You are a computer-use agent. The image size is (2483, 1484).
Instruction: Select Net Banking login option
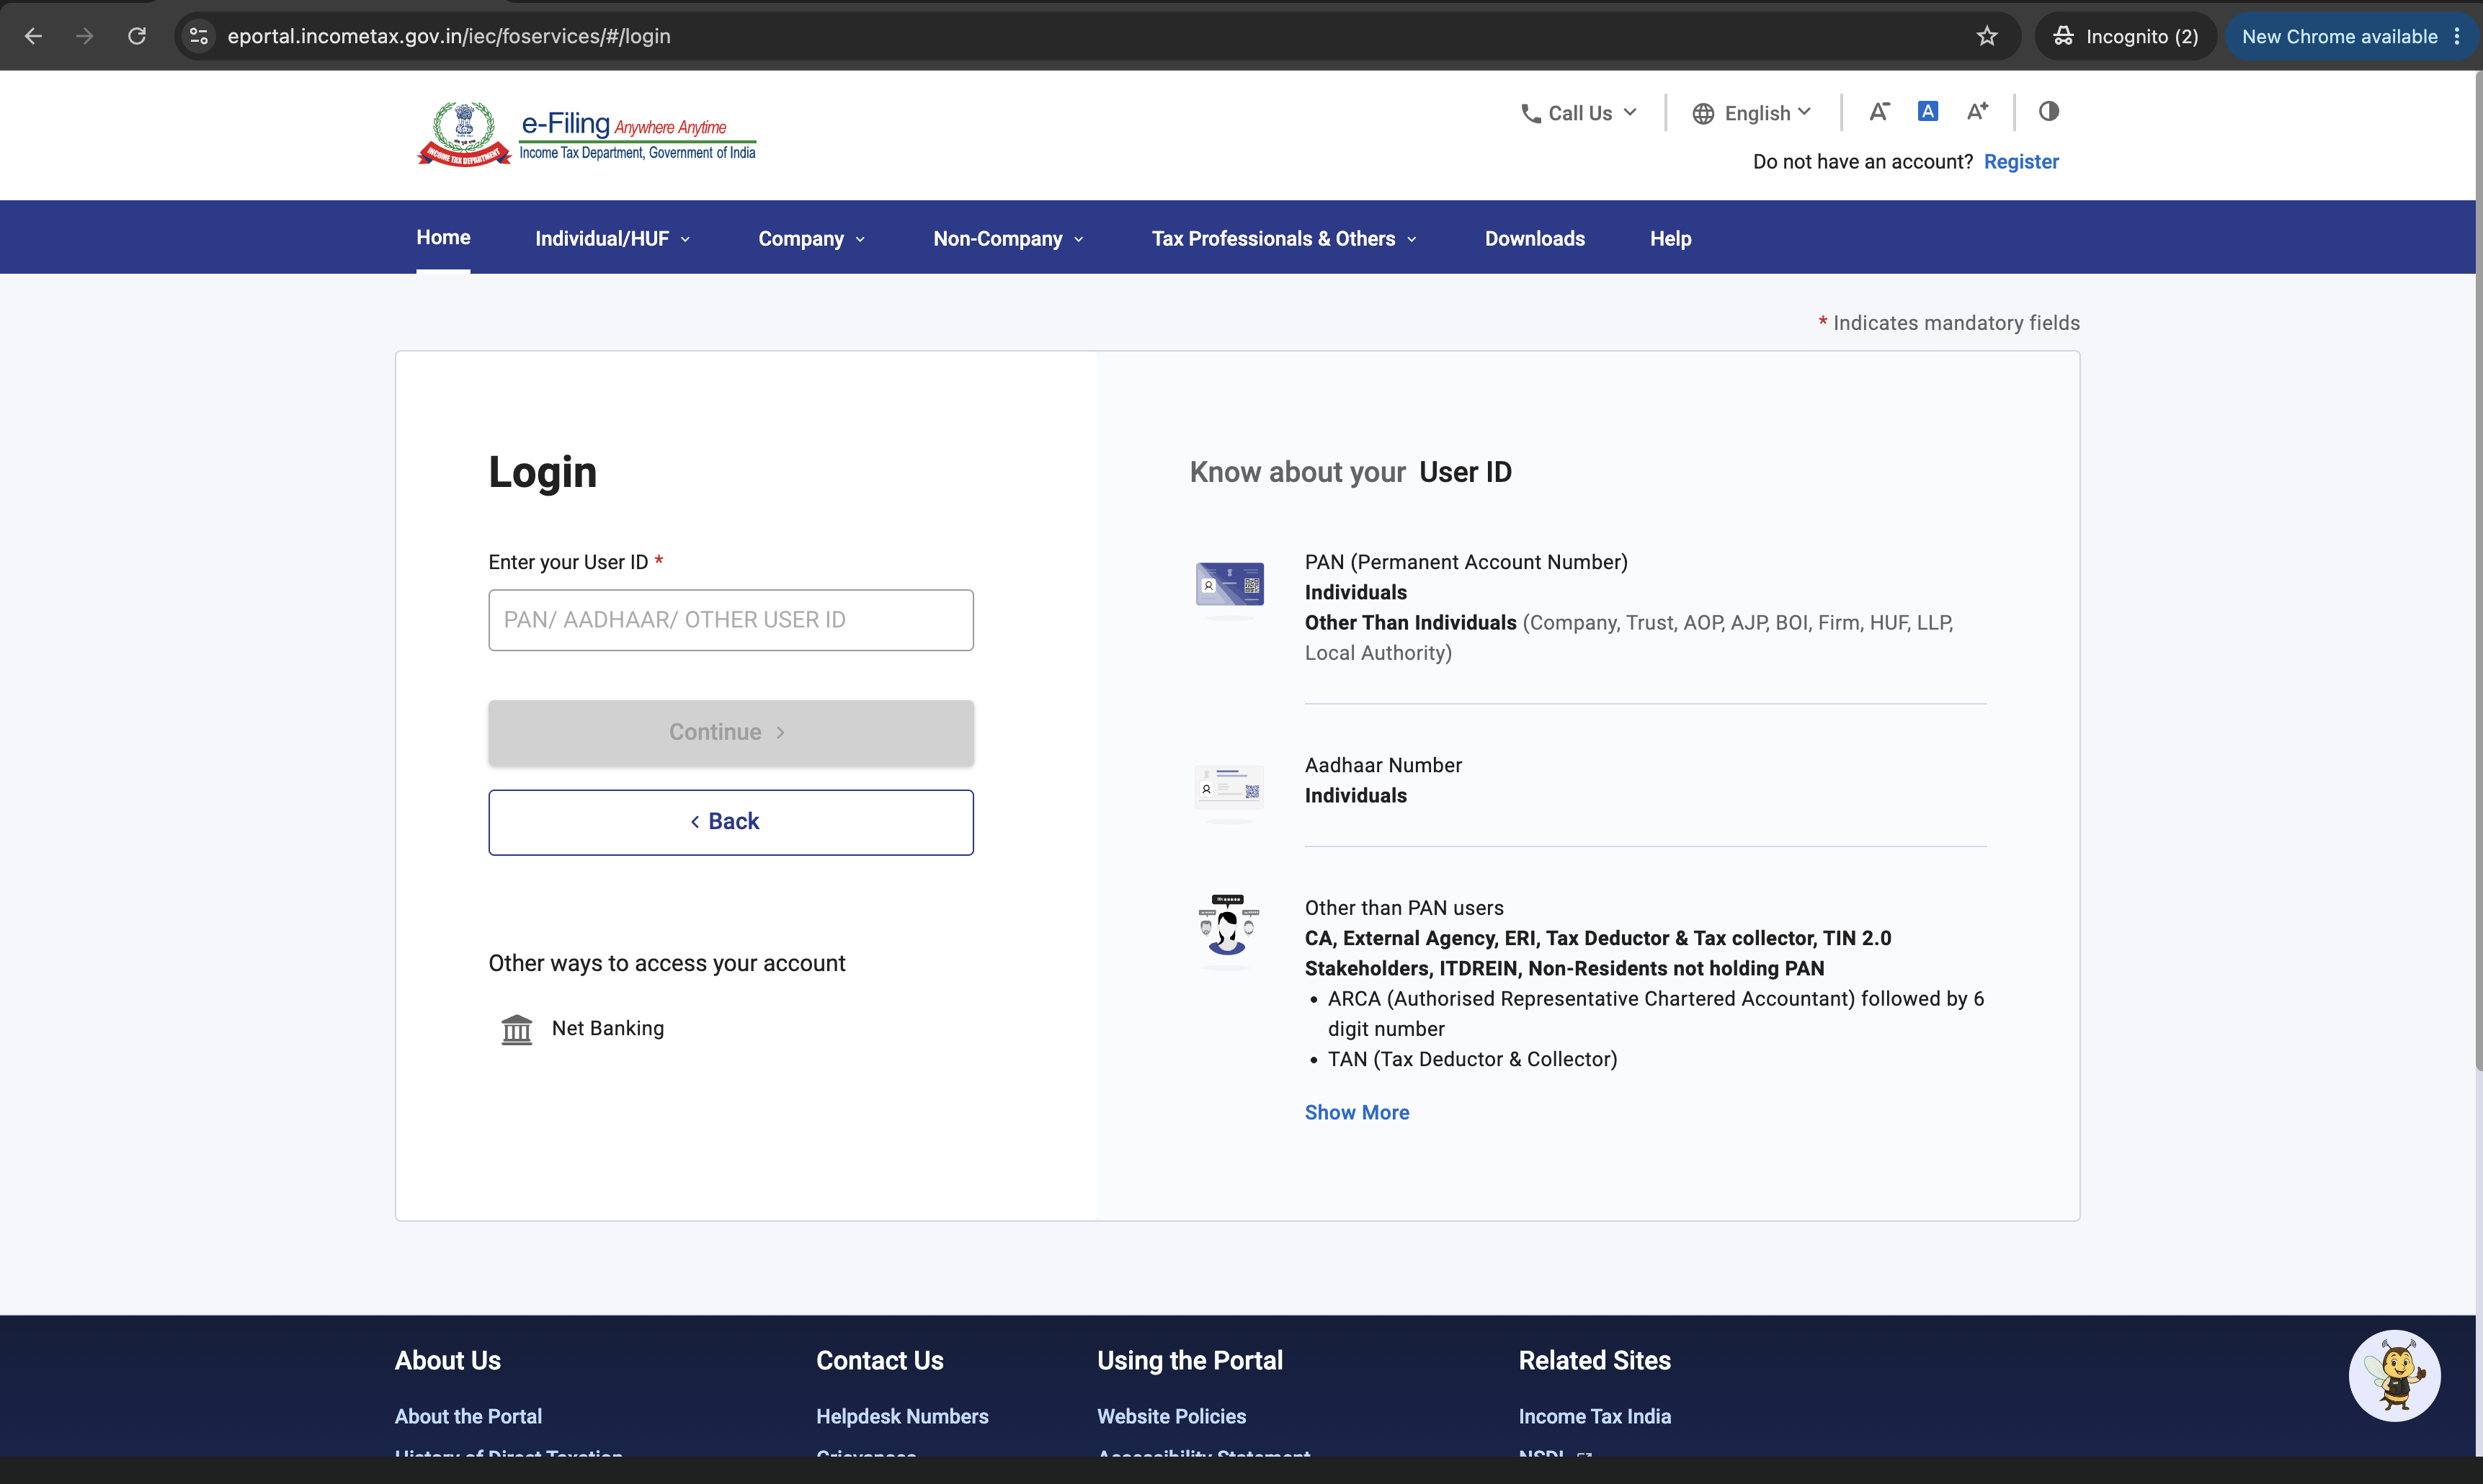pyautogui.click(x=607, y=1028)
